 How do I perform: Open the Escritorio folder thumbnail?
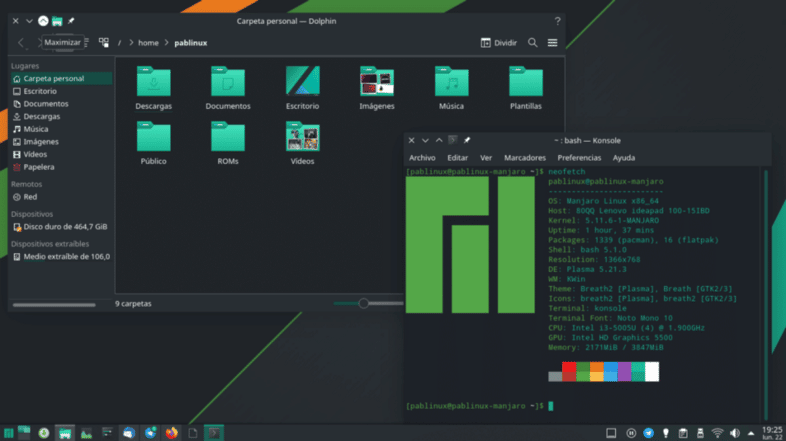tap(302, 81)
